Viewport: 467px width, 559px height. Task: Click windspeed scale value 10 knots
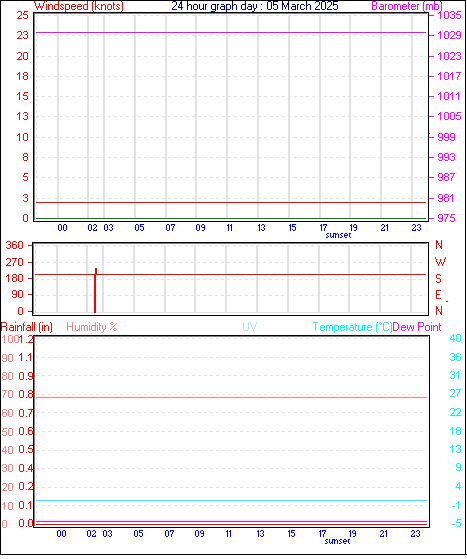(22, 137)
